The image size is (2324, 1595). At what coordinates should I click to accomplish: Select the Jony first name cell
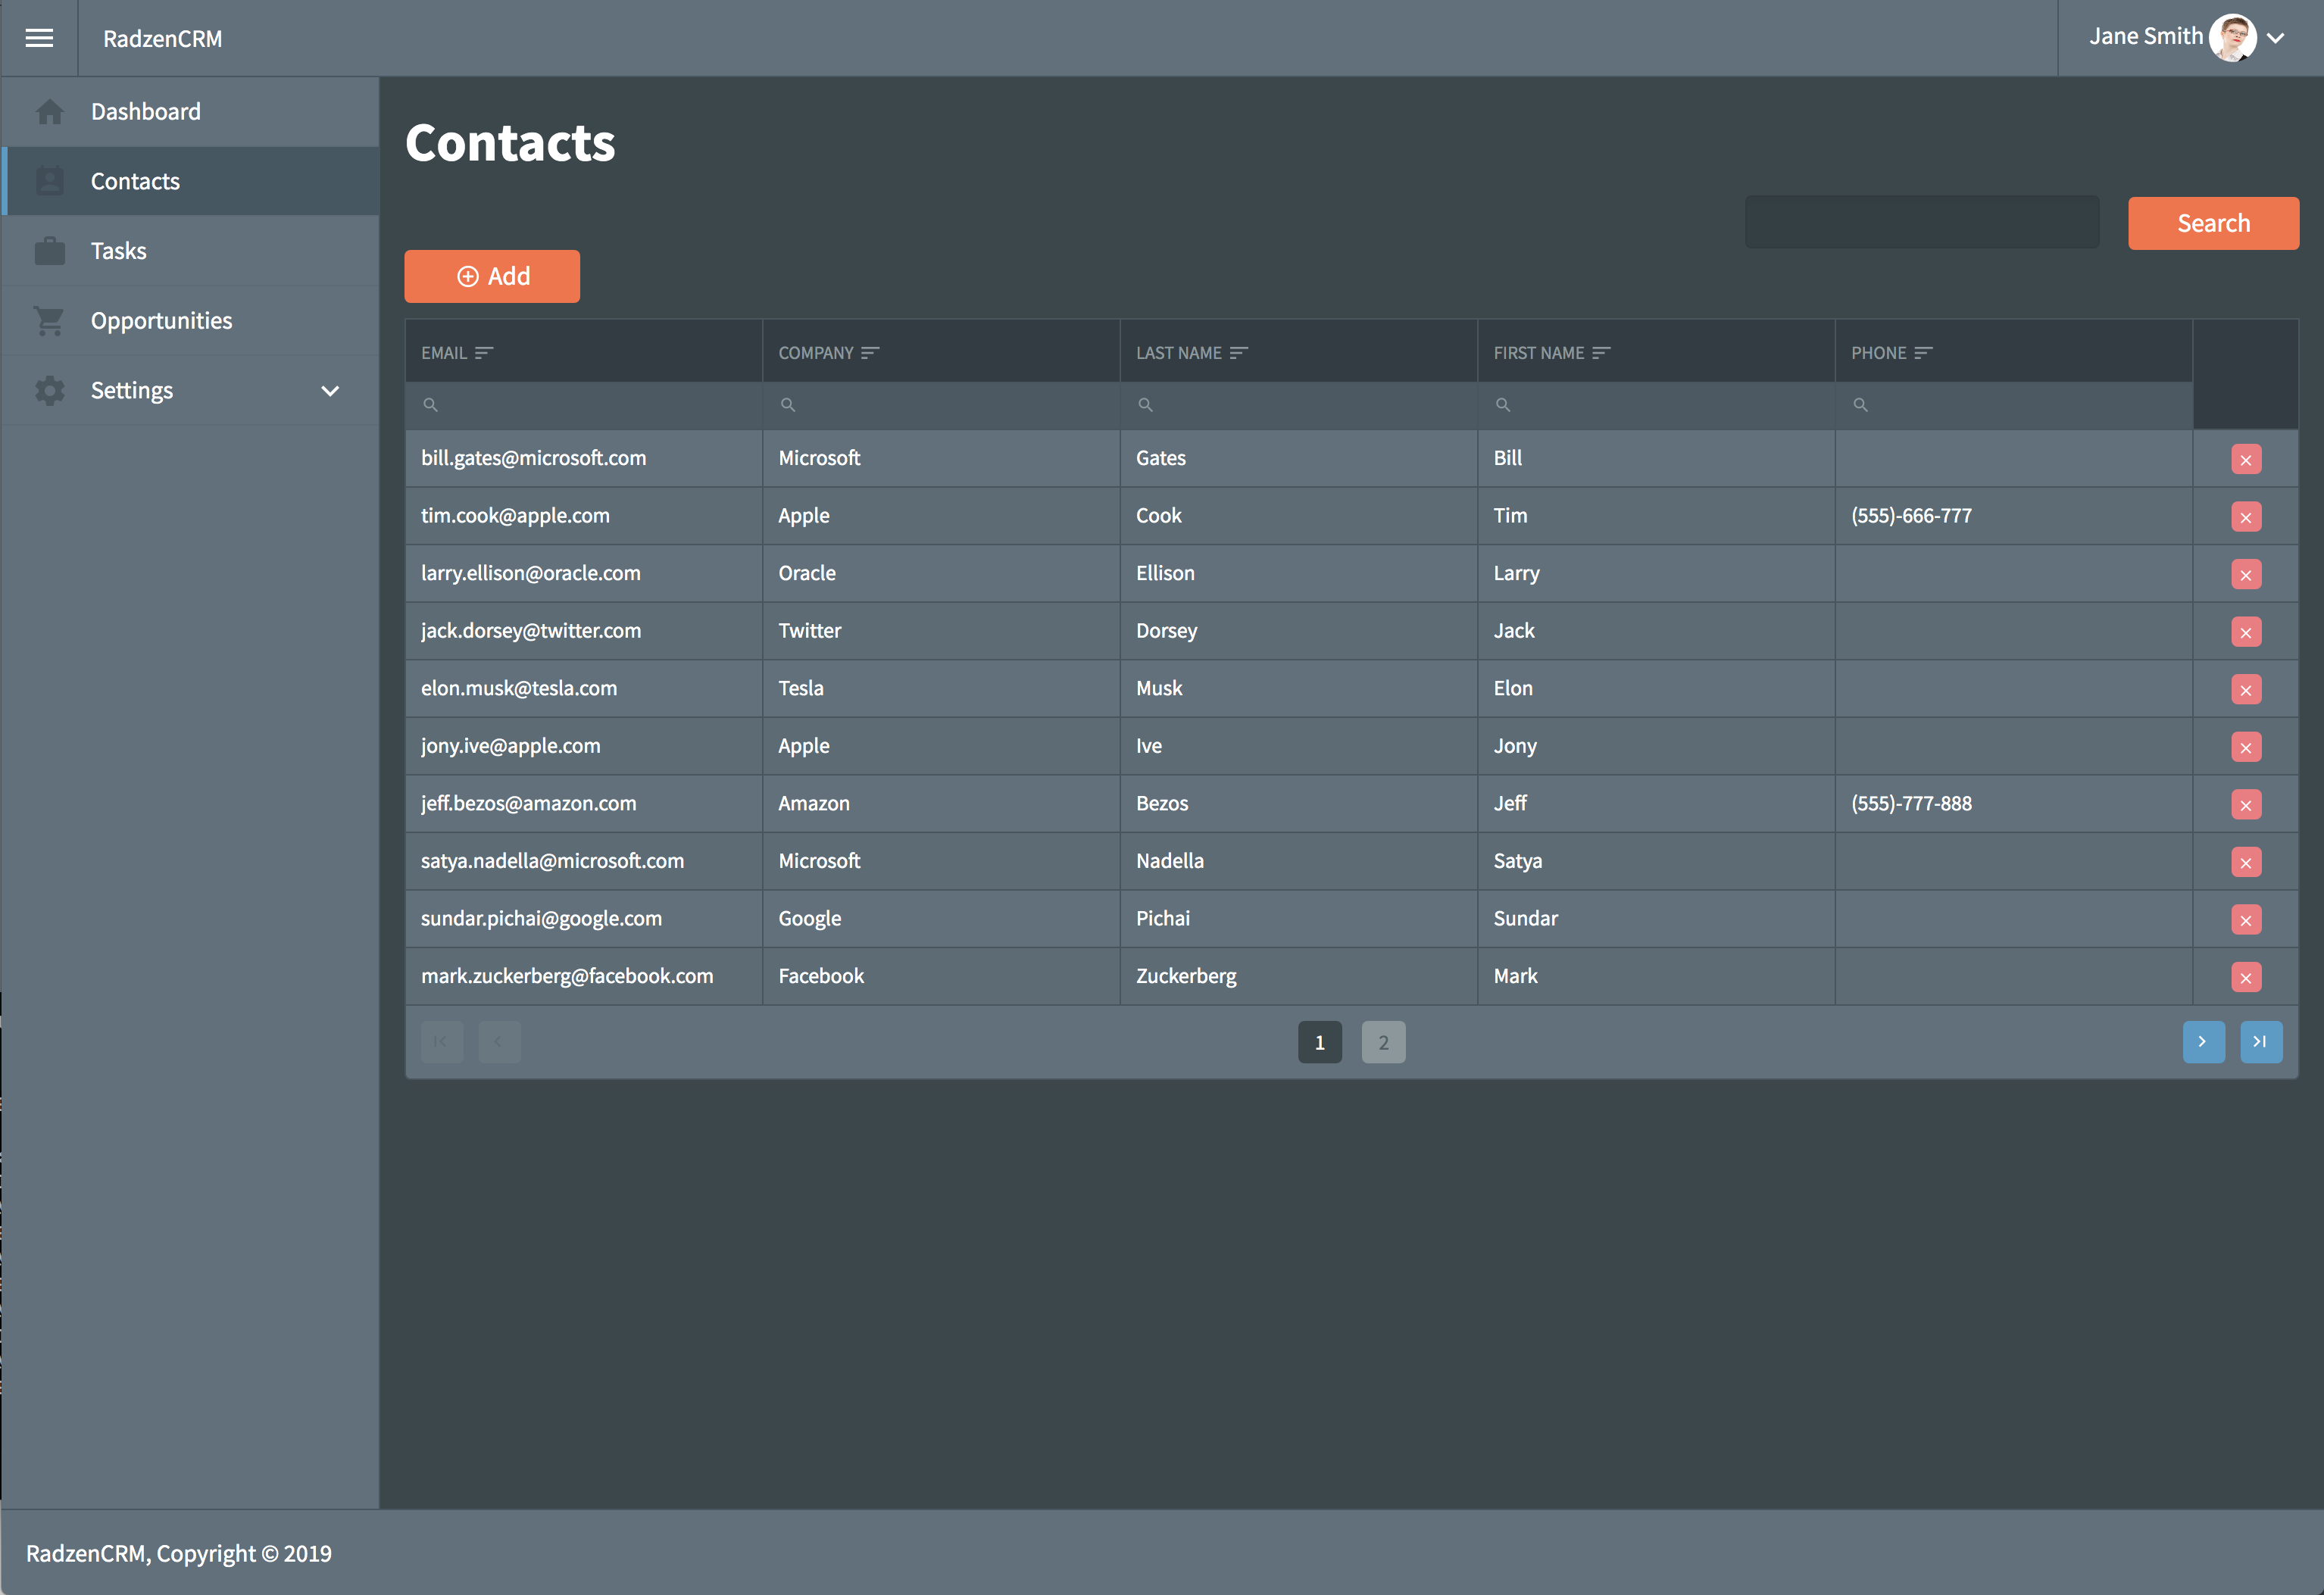[1656, 746]
